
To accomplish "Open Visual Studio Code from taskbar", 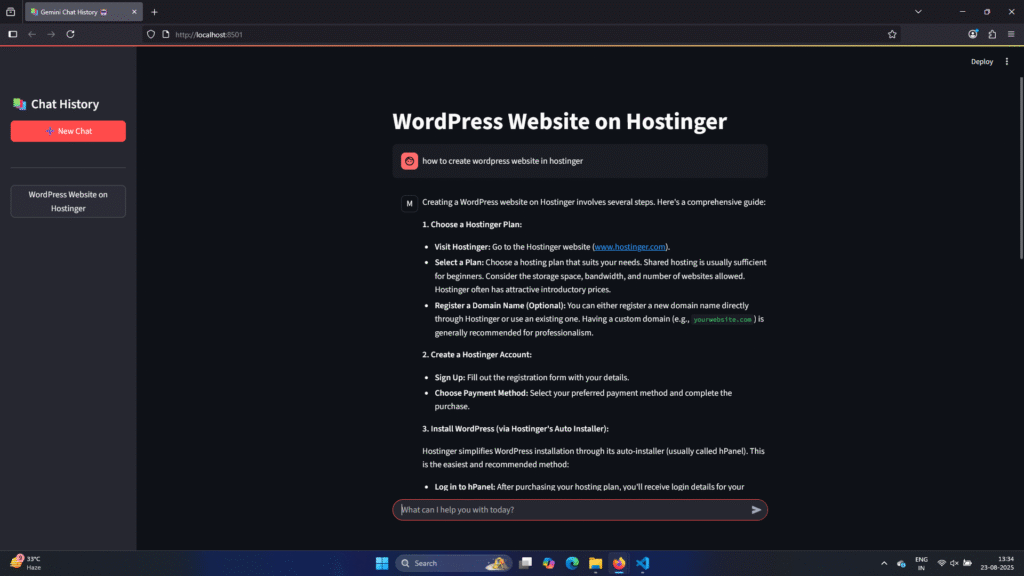I will [x=643, y=563].
